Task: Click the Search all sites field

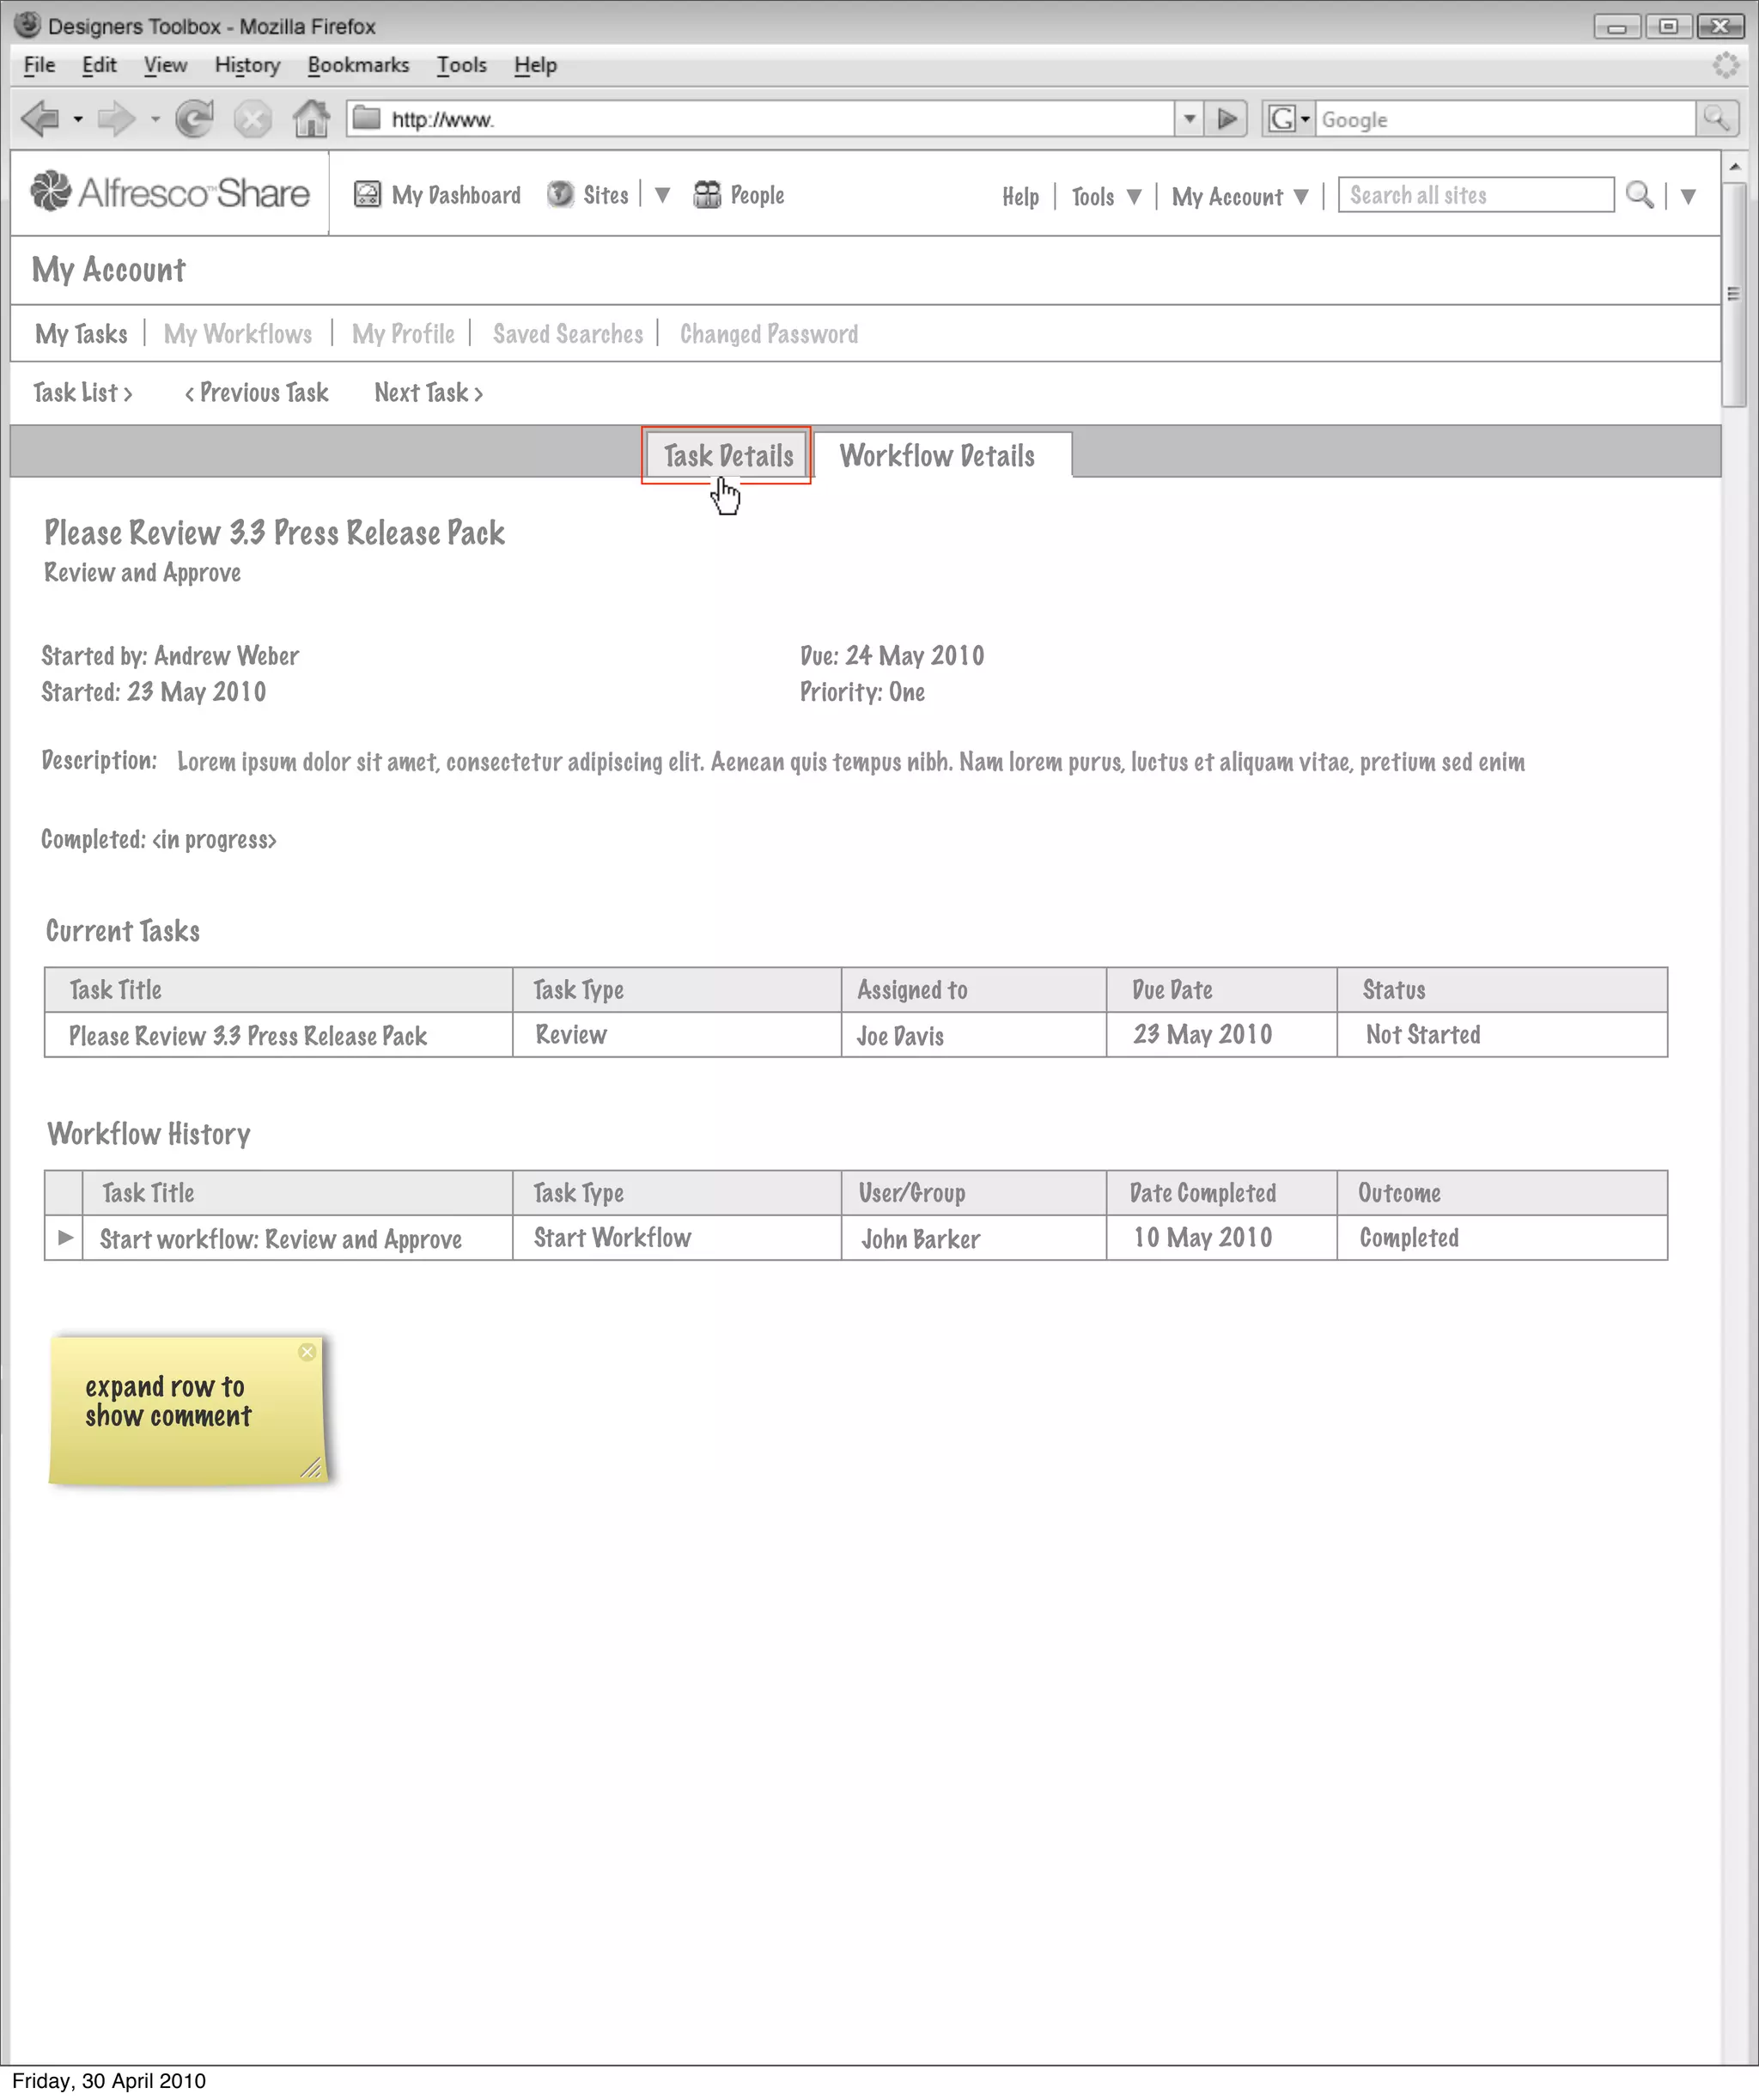Action: [1475, 195]
